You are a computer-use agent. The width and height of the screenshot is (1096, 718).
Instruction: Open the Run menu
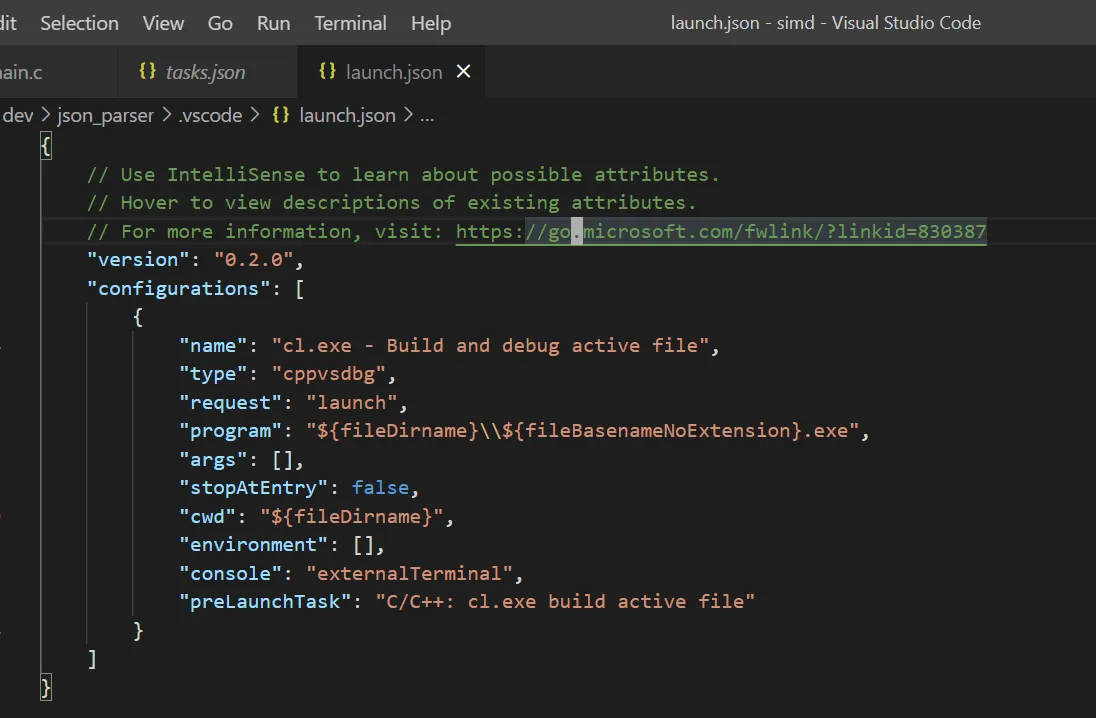(x=273, y=23)
